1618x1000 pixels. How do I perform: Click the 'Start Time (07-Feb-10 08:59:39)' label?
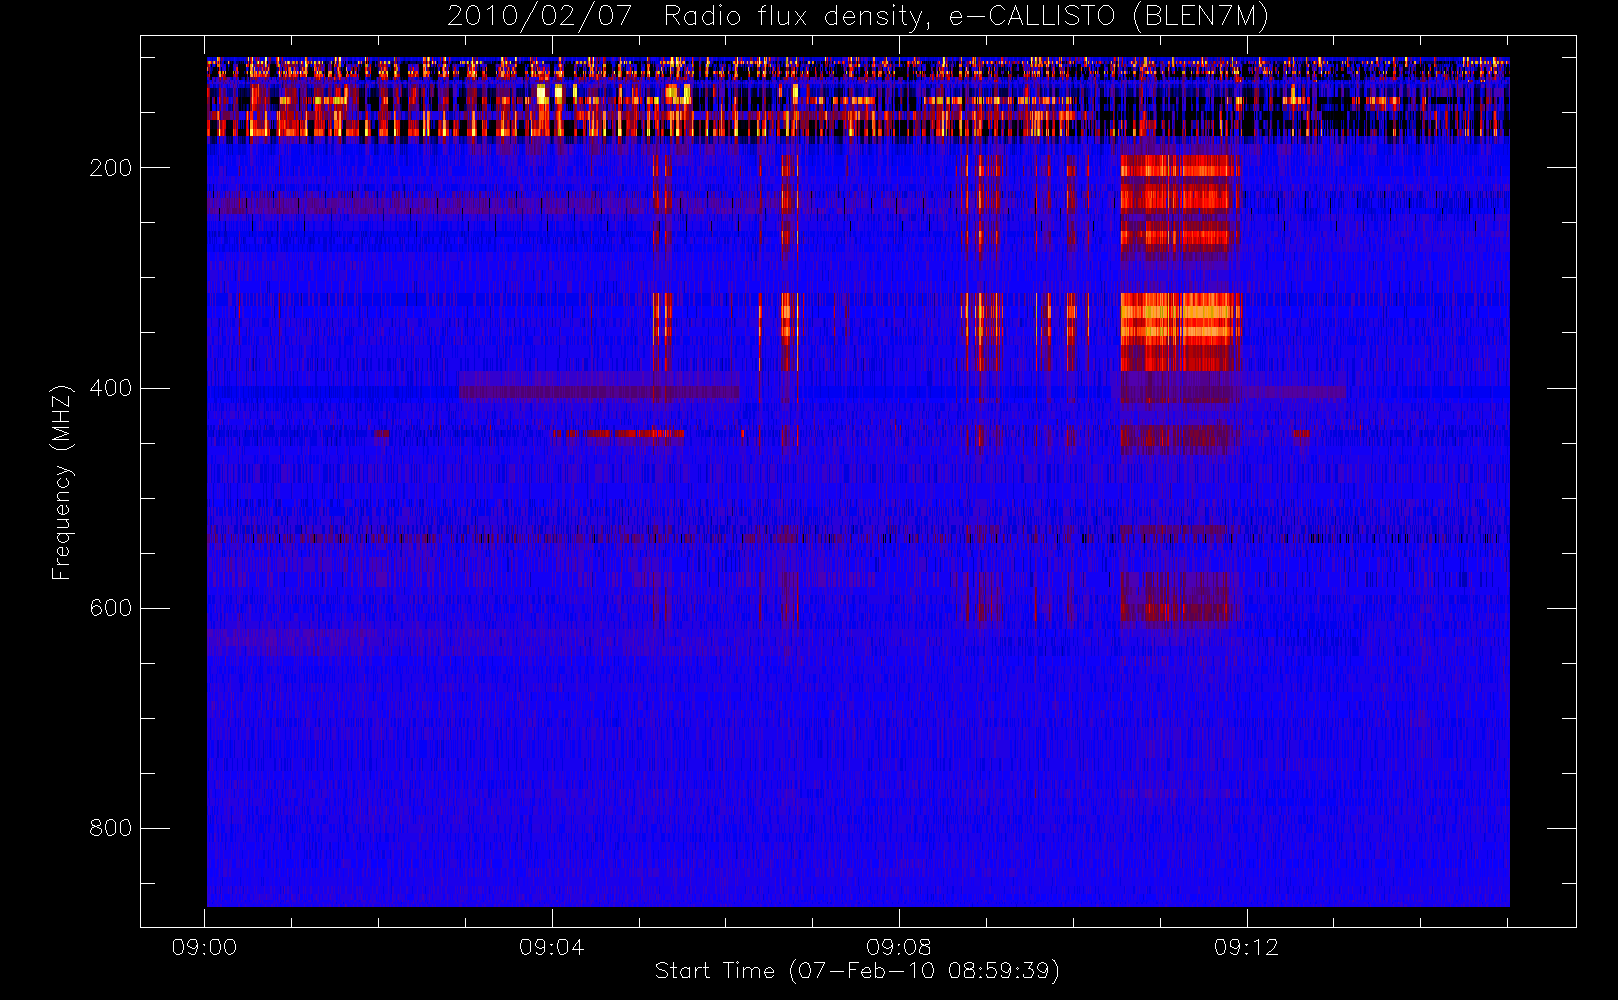[x=857, y=971]
